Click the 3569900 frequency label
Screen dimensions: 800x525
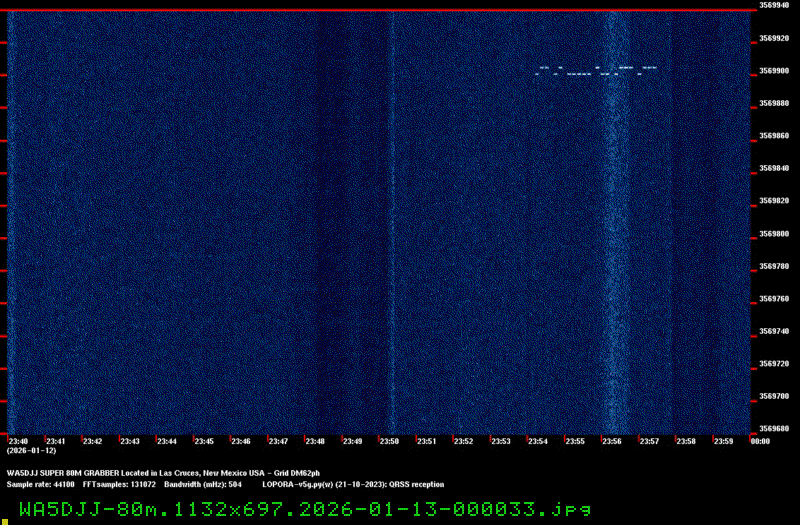pos(774,71)
